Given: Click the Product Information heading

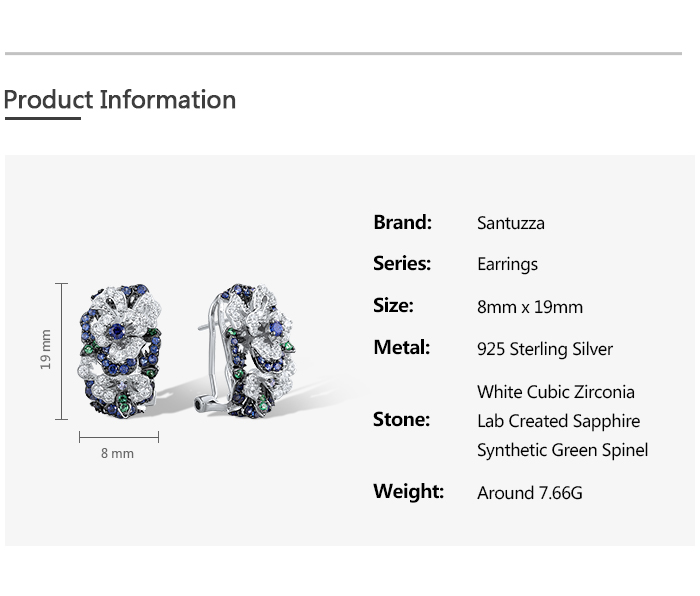Looking at the screenshot, I should pos(120,100).
